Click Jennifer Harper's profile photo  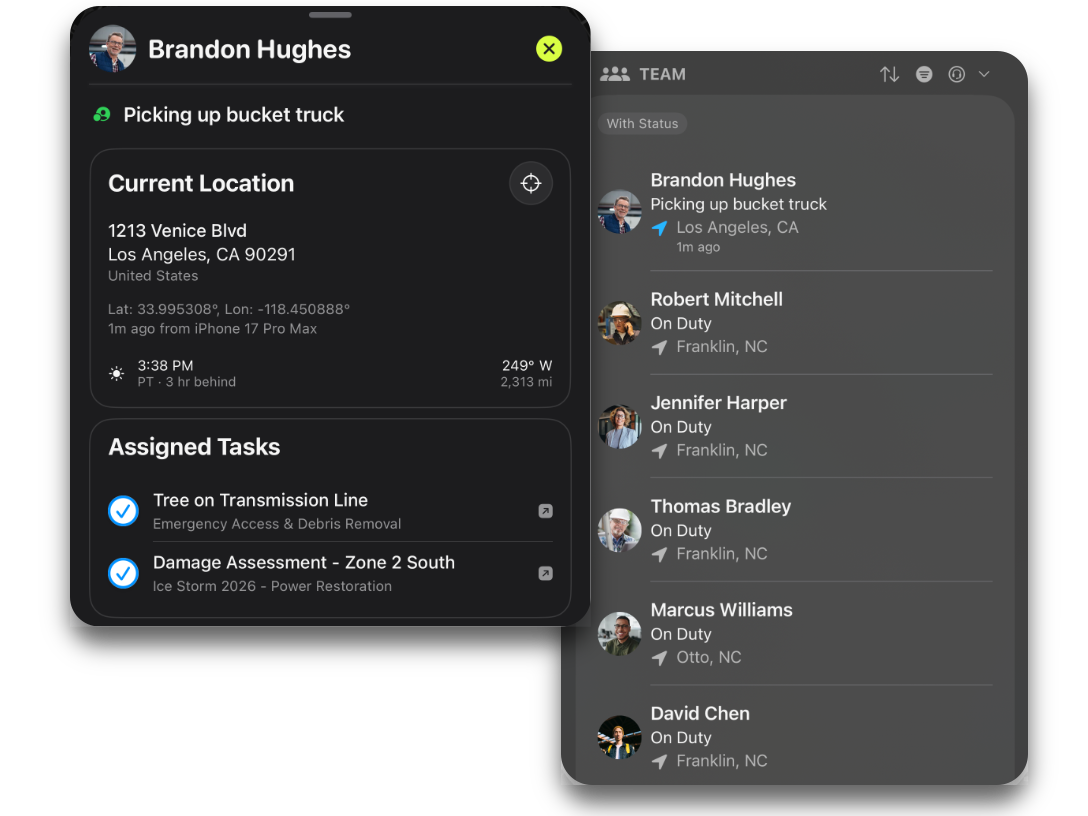(x=619, y=426)
